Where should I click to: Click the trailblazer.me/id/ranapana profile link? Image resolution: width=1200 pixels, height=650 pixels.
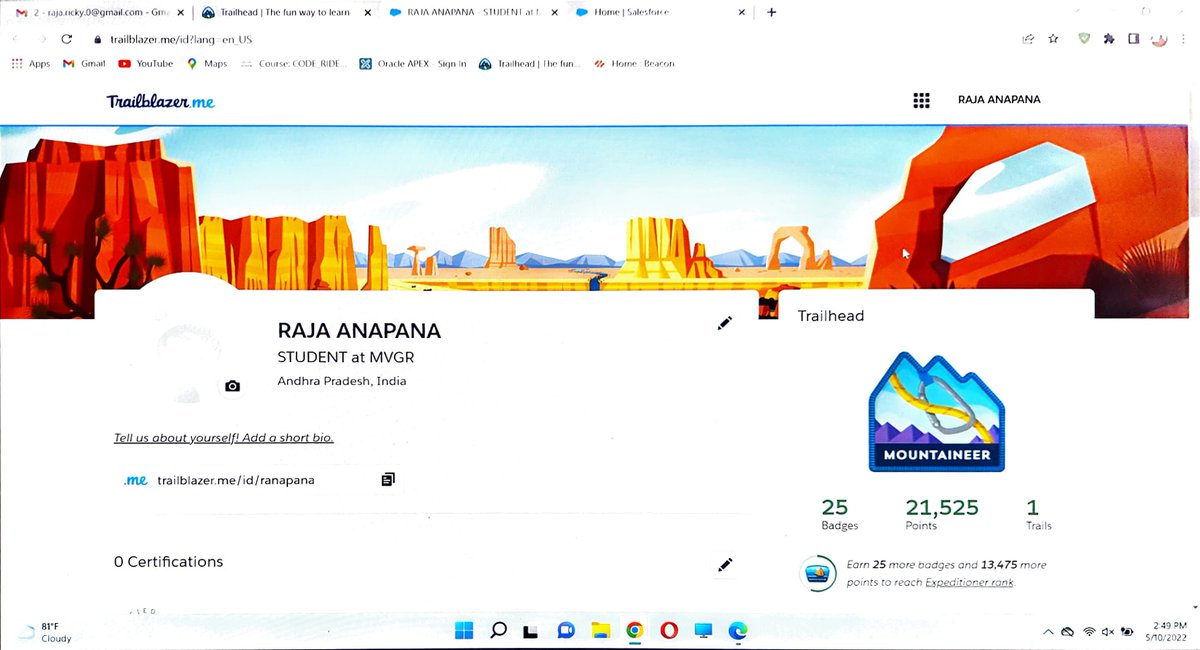click(236, 480)
